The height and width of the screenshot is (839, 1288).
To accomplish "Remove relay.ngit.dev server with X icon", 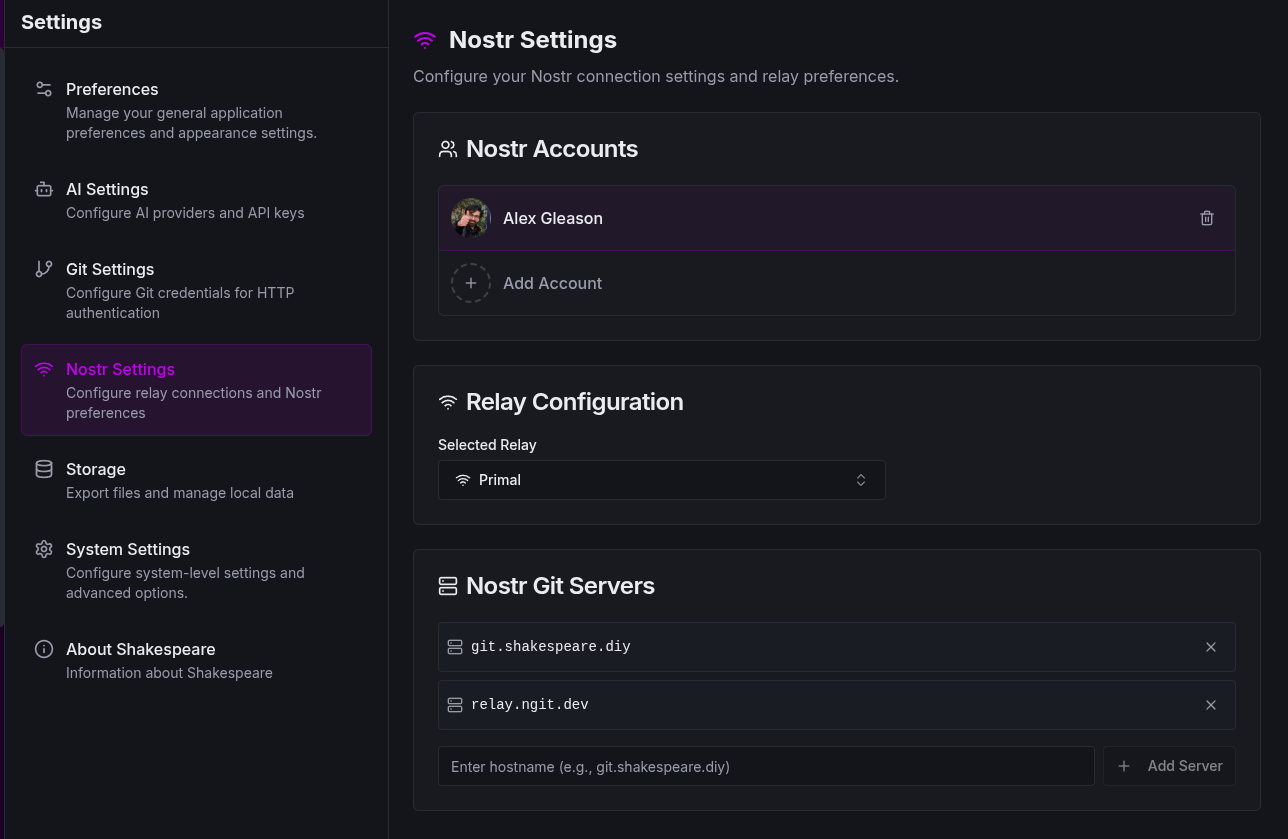I will [1210, 705].
